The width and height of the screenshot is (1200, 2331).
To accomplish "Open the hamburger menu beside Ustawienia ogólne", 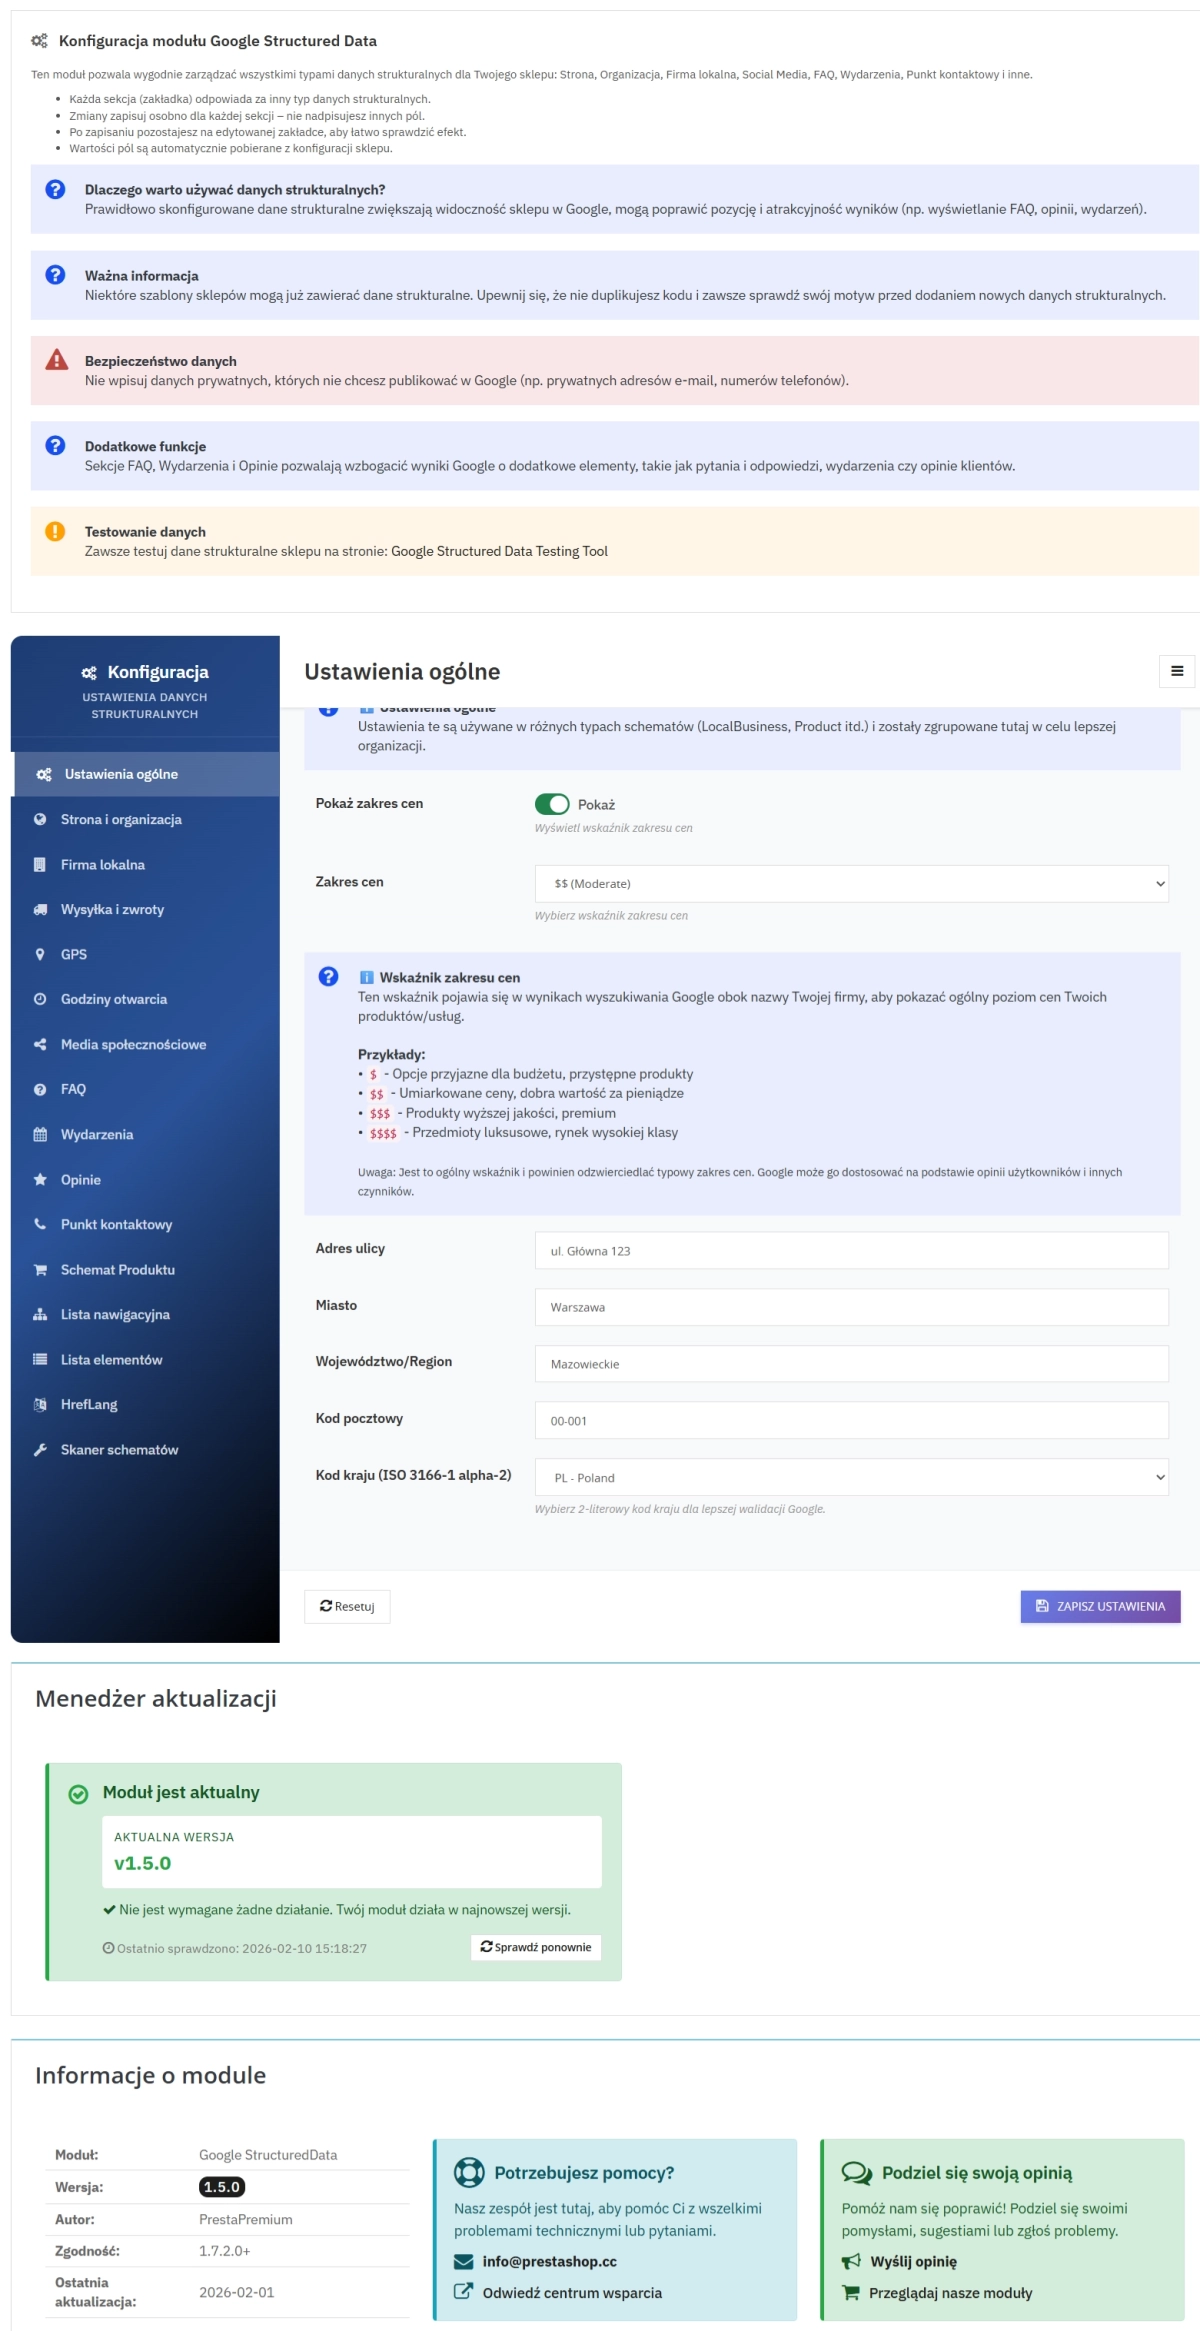I will [x=1177, y=671].
